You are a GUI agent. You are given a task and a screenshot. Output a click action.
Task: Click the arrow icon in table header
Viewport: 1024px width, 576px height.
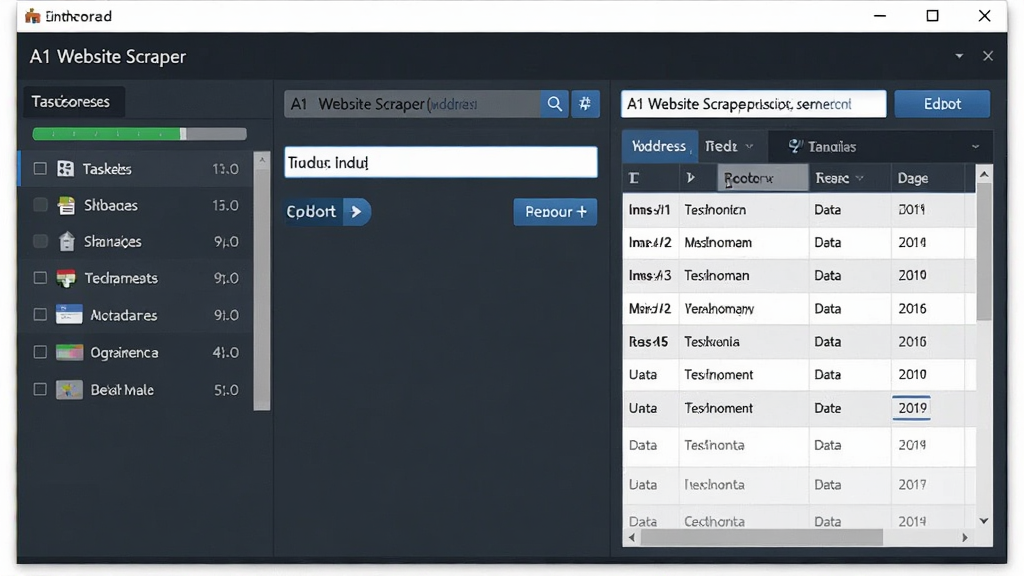click(x=690, y=178)
